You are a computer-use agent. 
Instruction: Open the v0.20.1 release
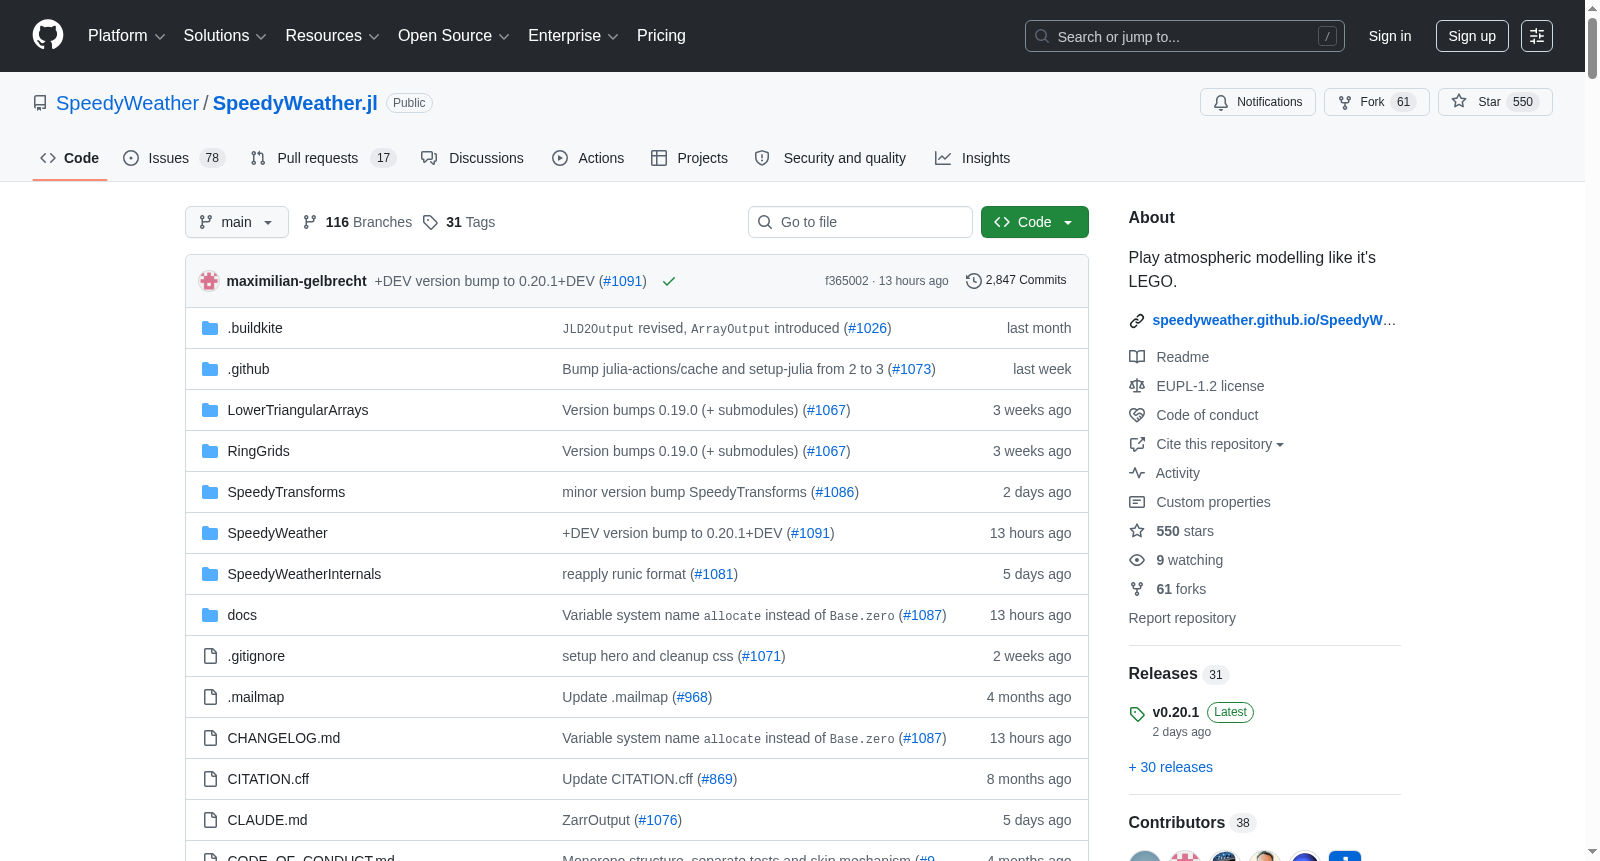tap(1176, 712)
